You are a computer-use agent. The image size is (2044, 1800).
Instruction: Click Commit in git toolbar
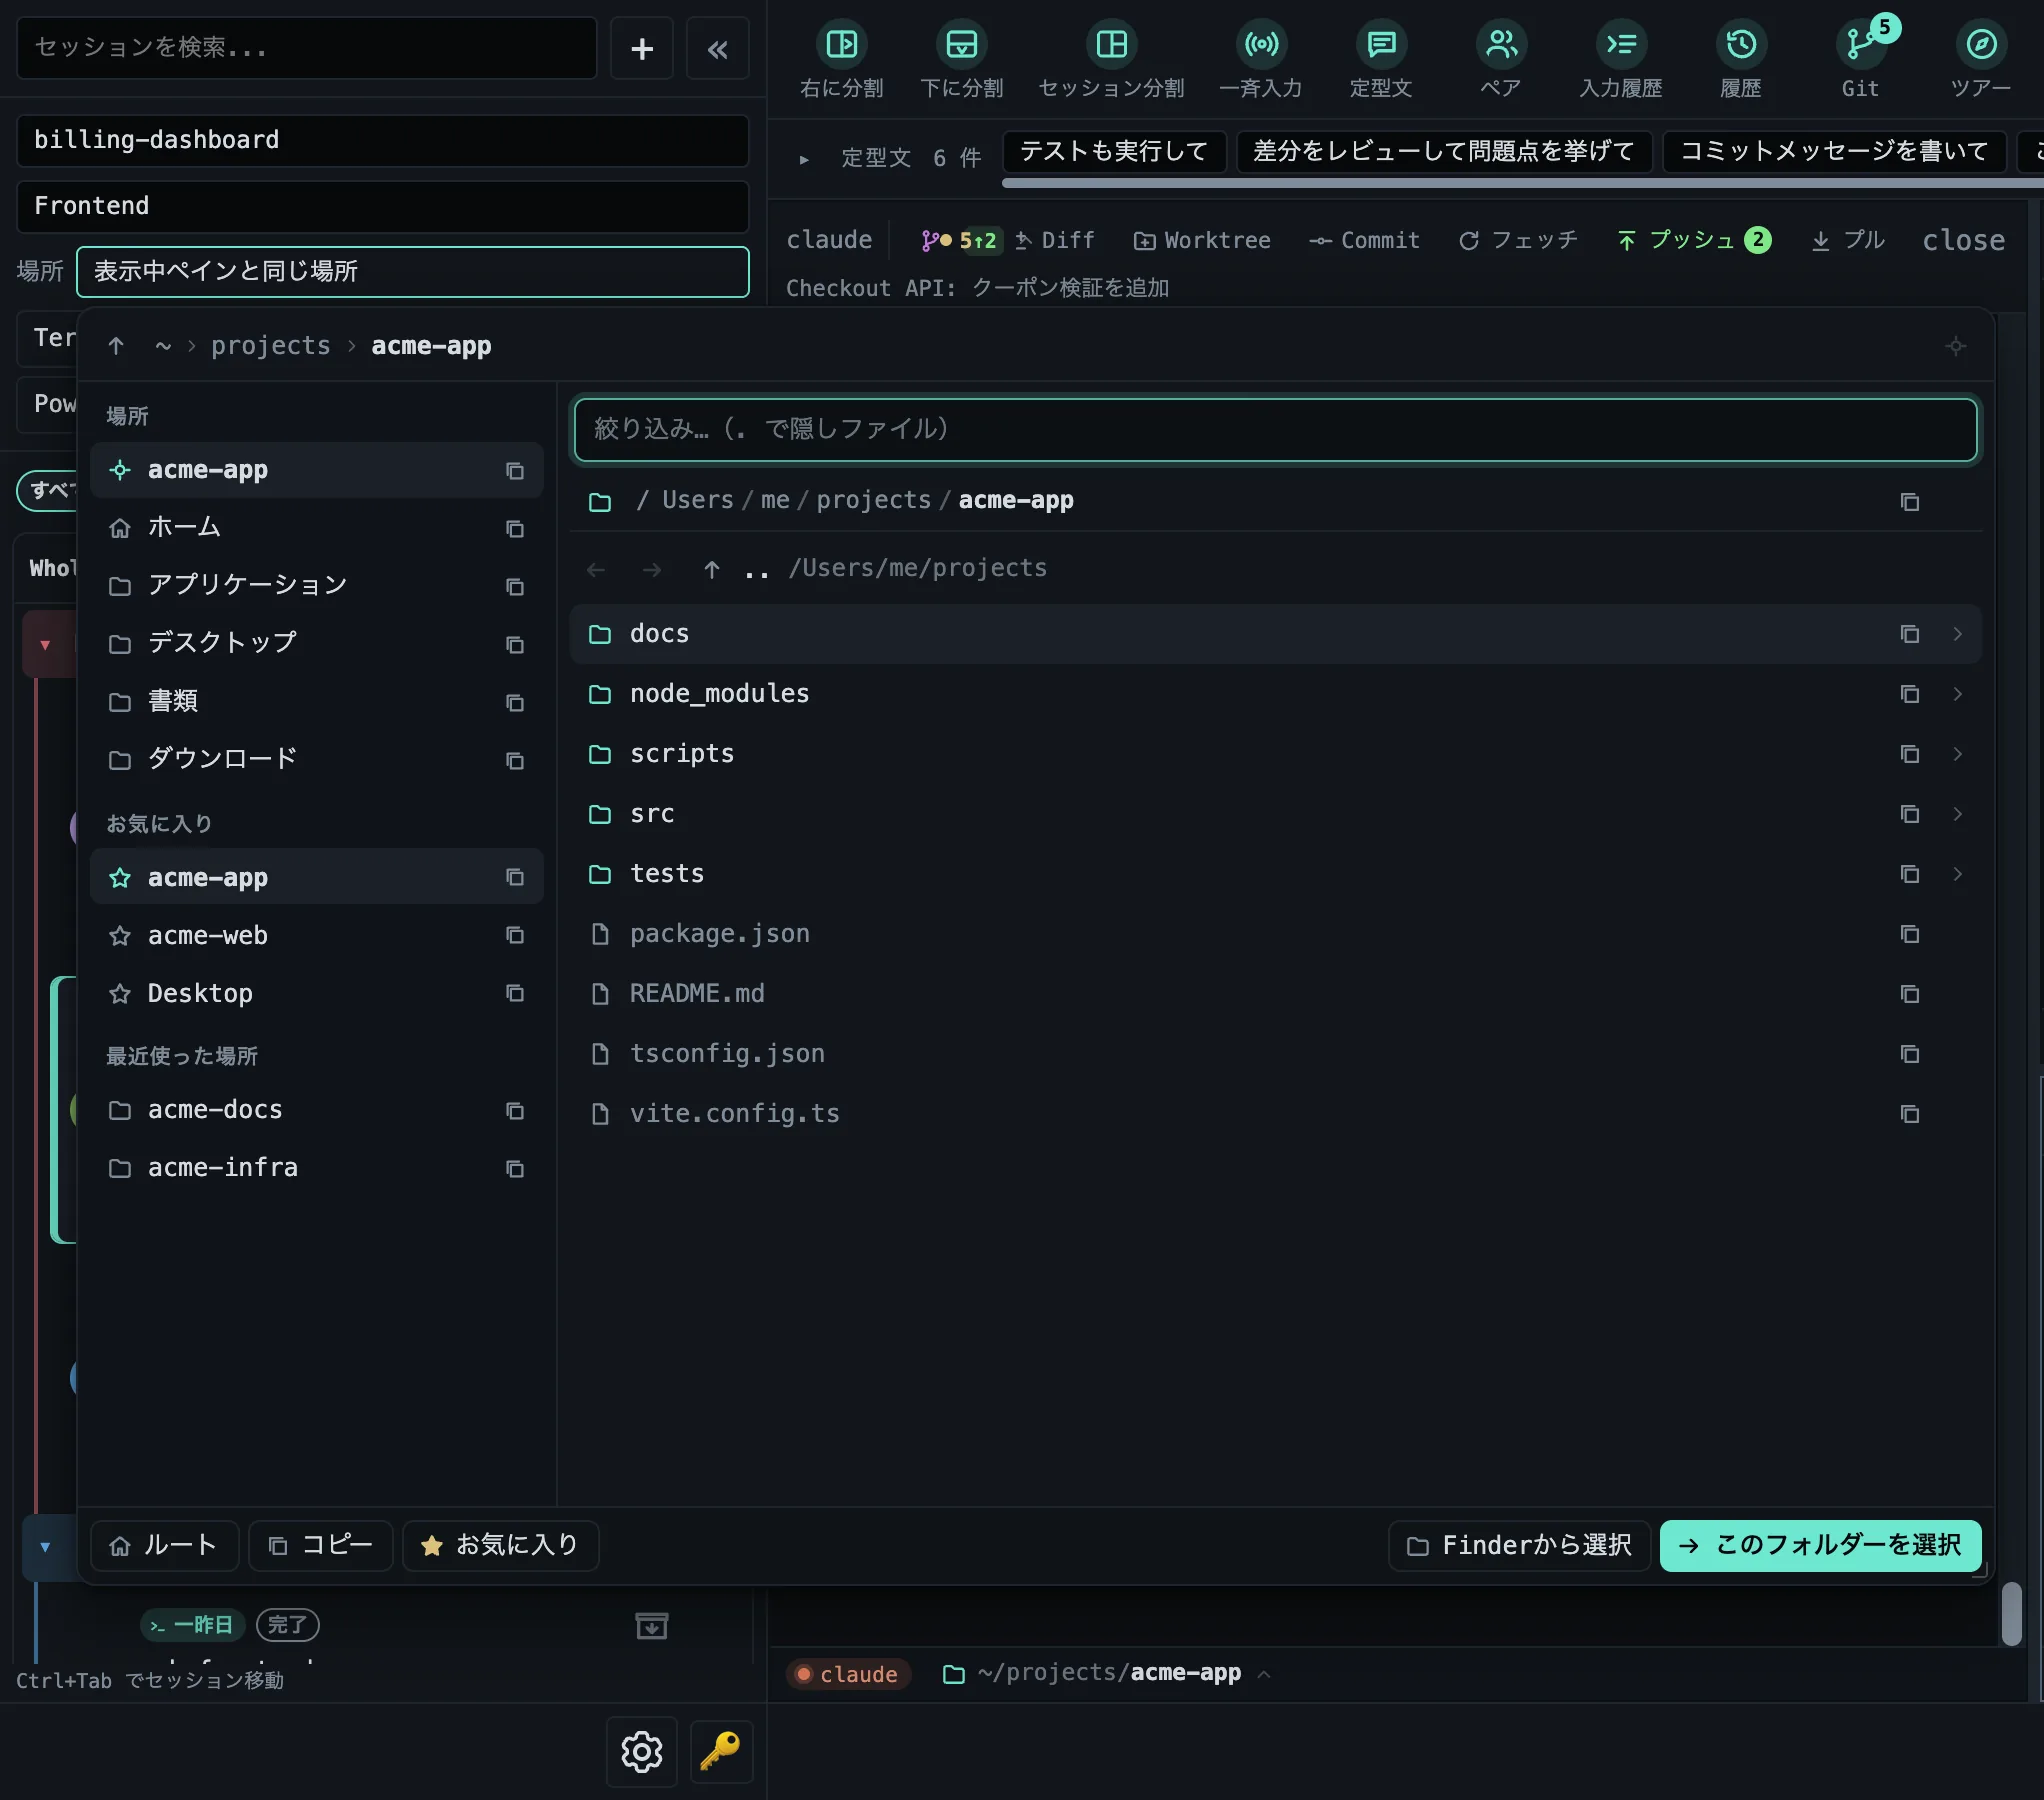[1365, 240]
